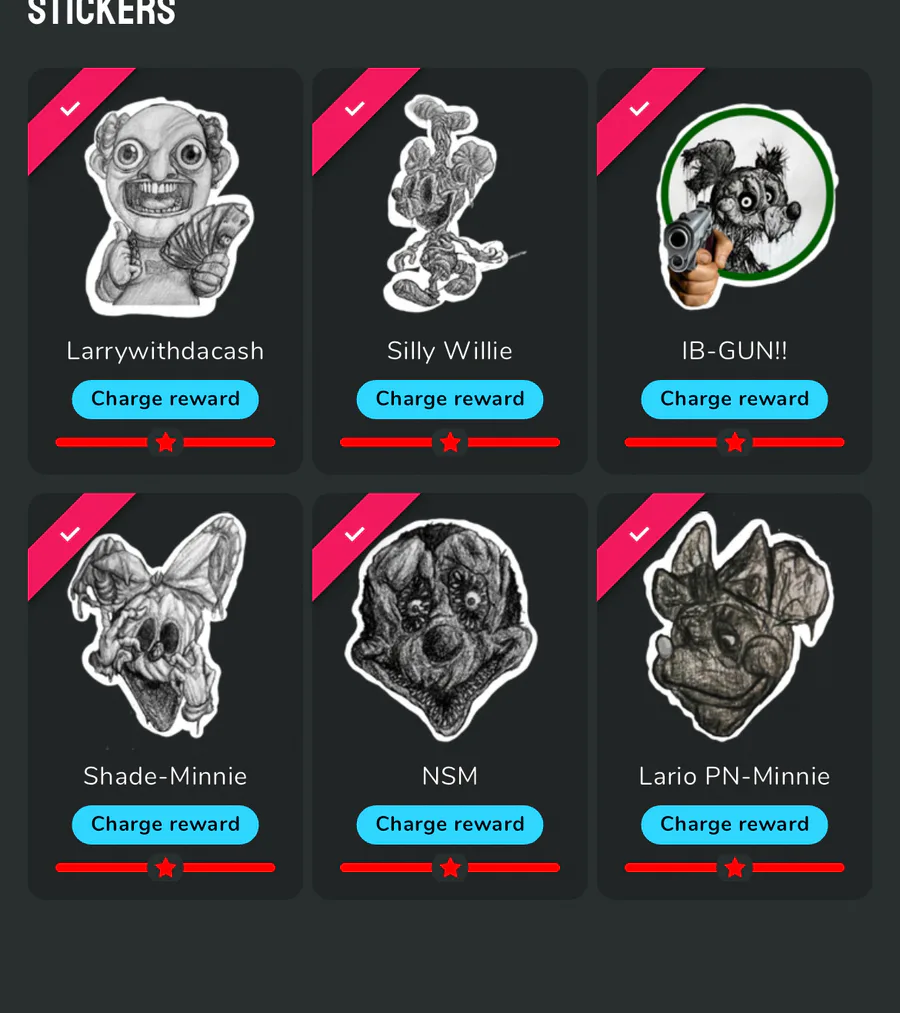The height and width of the screenshot is (1013, 900).
Task: Charge reward for Silly Willie sticker
Action: pyautogui.click(x=450, y=399)
